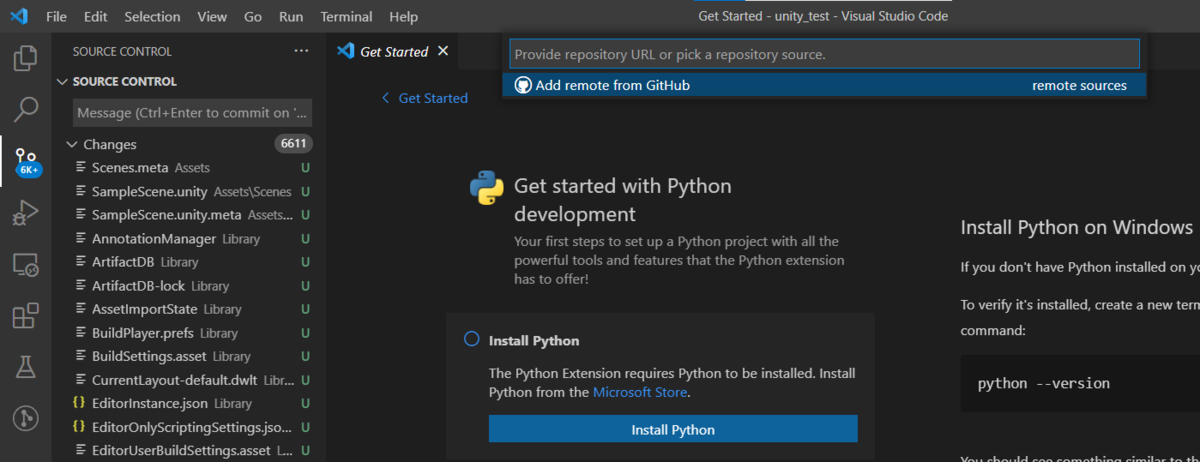This screenshot has width=1200, height=462.
Task: Click the SOURCE CONTROL panel title
Action: (x=122, y=51)
